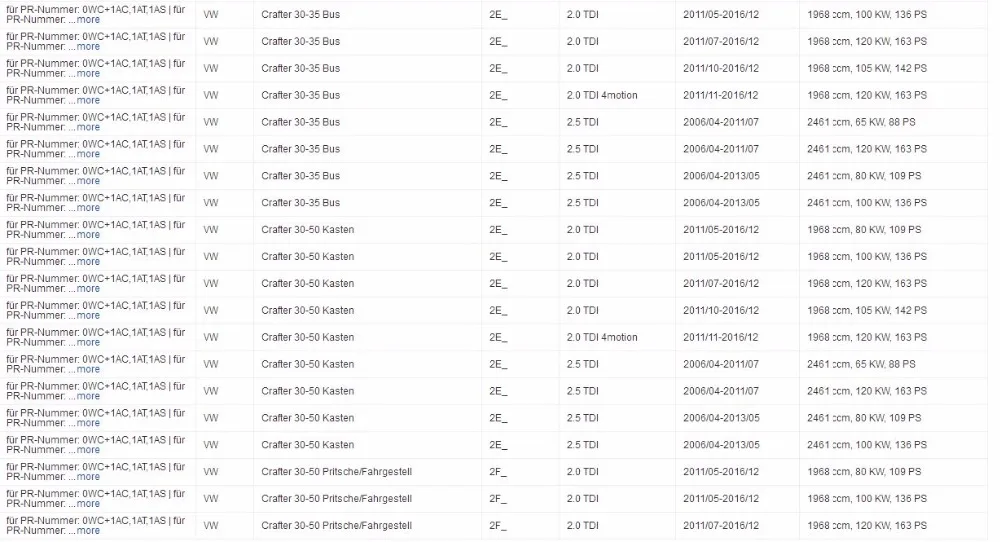This screenshot has height=542, width=1000.
Task: Expand "more" in Pritsche/Fahrgestell 100 KW row
Action: click(x=88, y=504)
